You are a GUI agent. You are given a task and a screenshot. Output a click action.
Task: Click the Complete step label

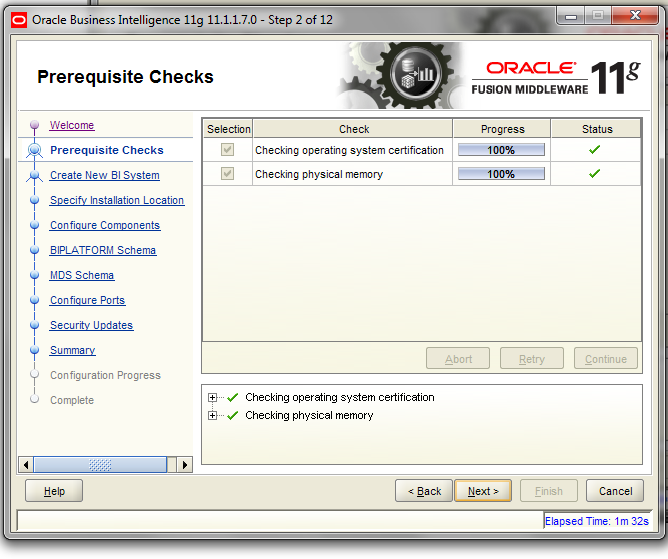pyautogui.click(x=72, y=400)
